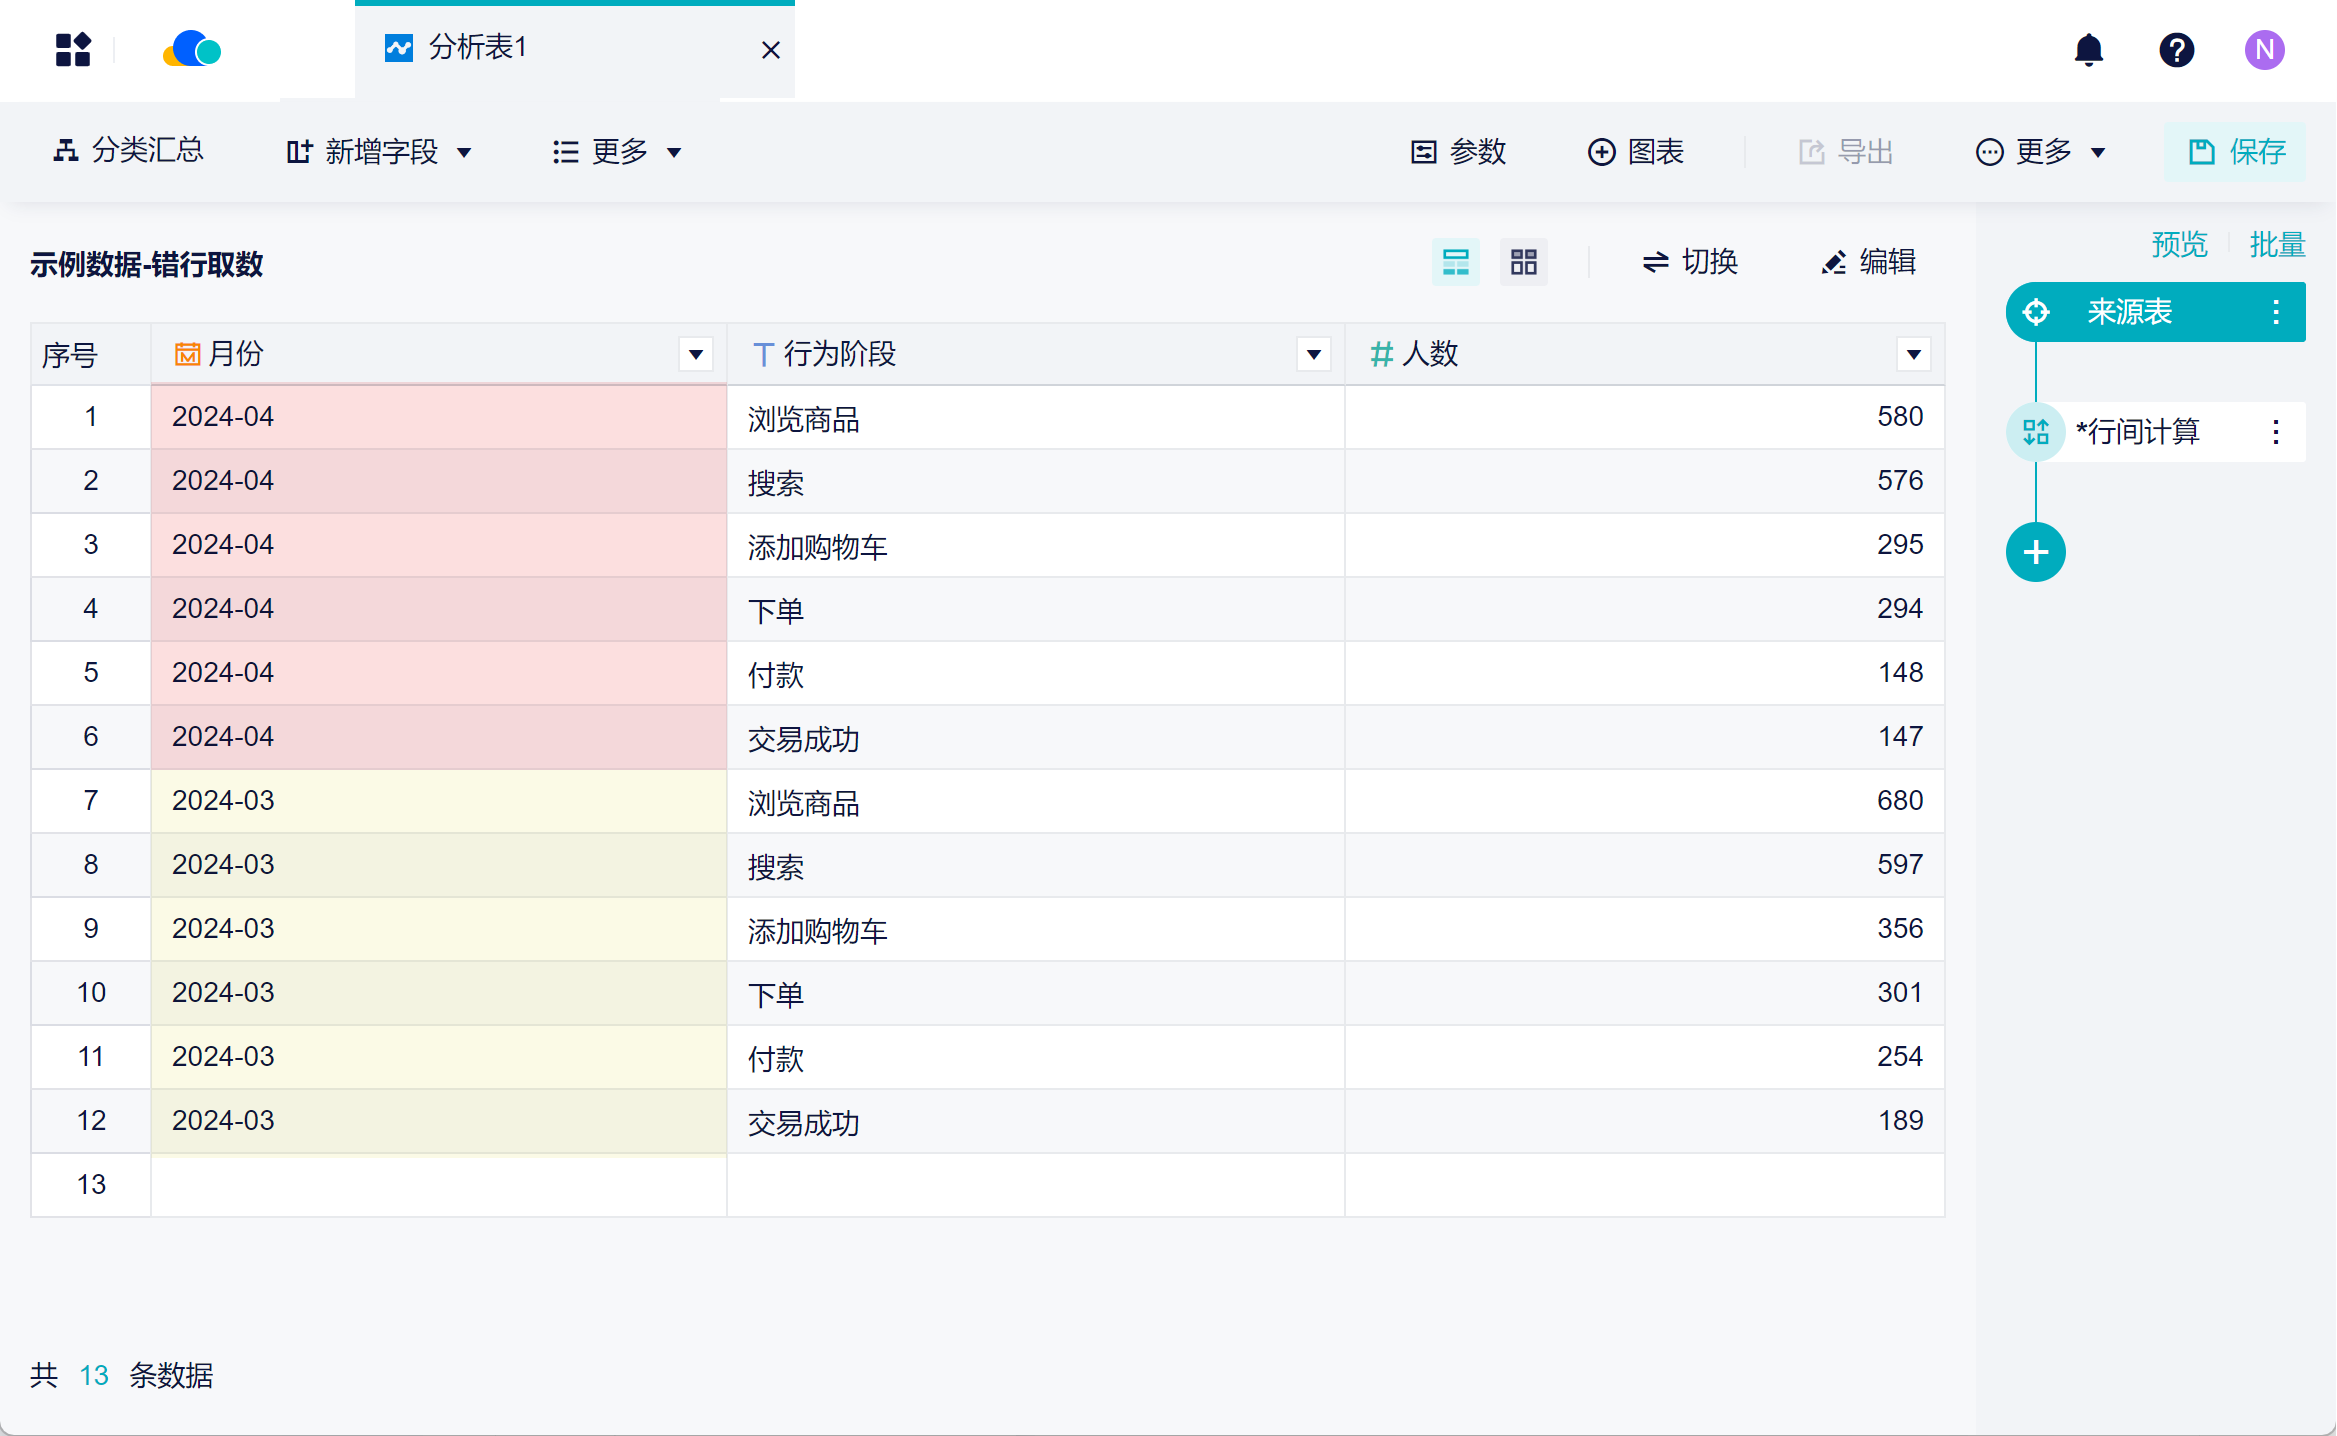Screen dimensions: 2337x1436
Task: Open 行间计算 step three-dot menu
Action: point(2275,432)
